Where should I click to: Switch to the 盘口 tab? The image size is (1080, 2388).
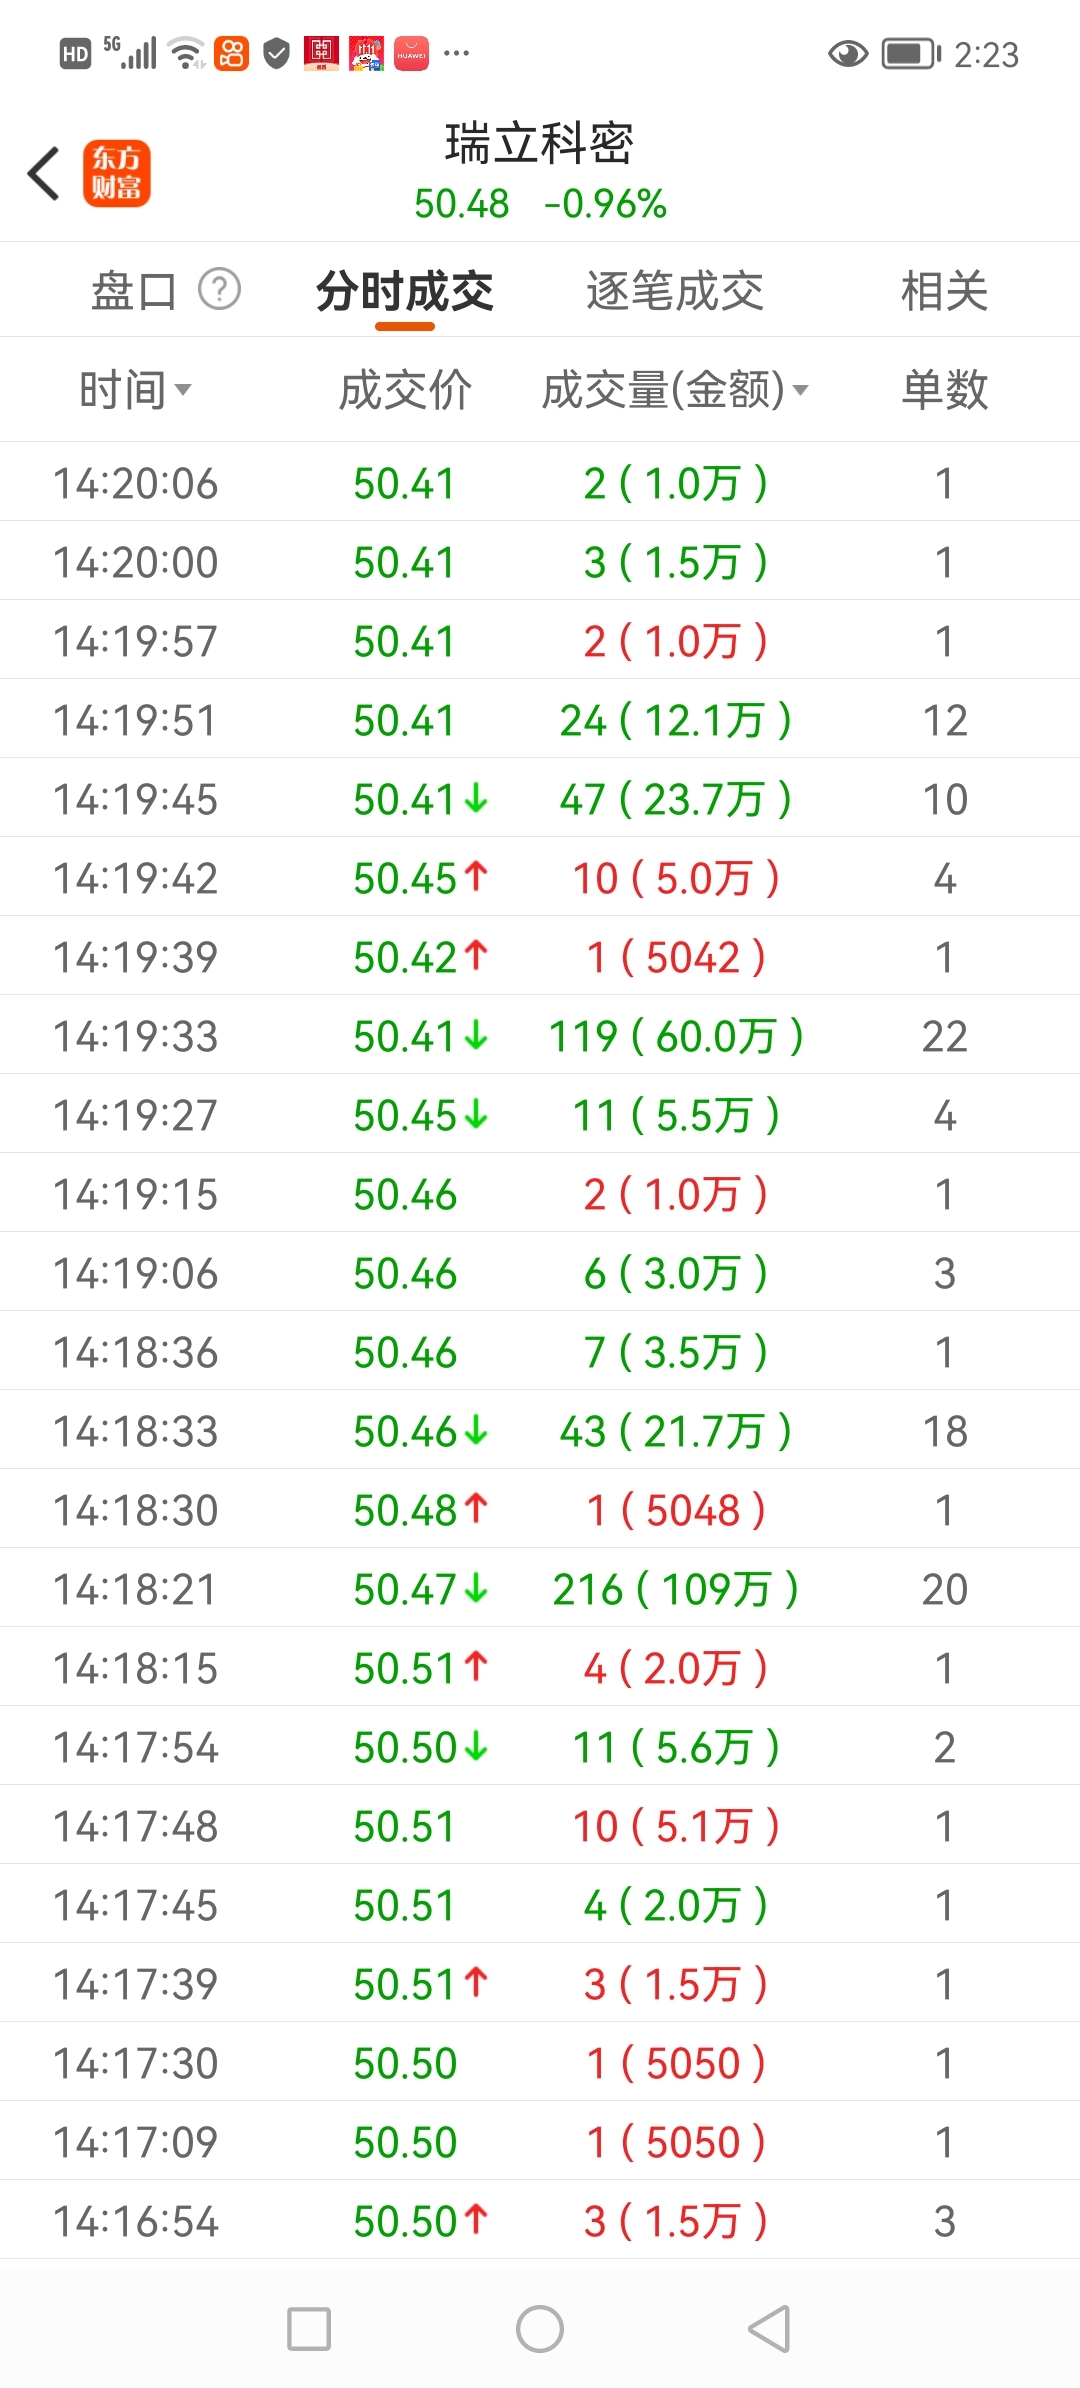(133, 291)
